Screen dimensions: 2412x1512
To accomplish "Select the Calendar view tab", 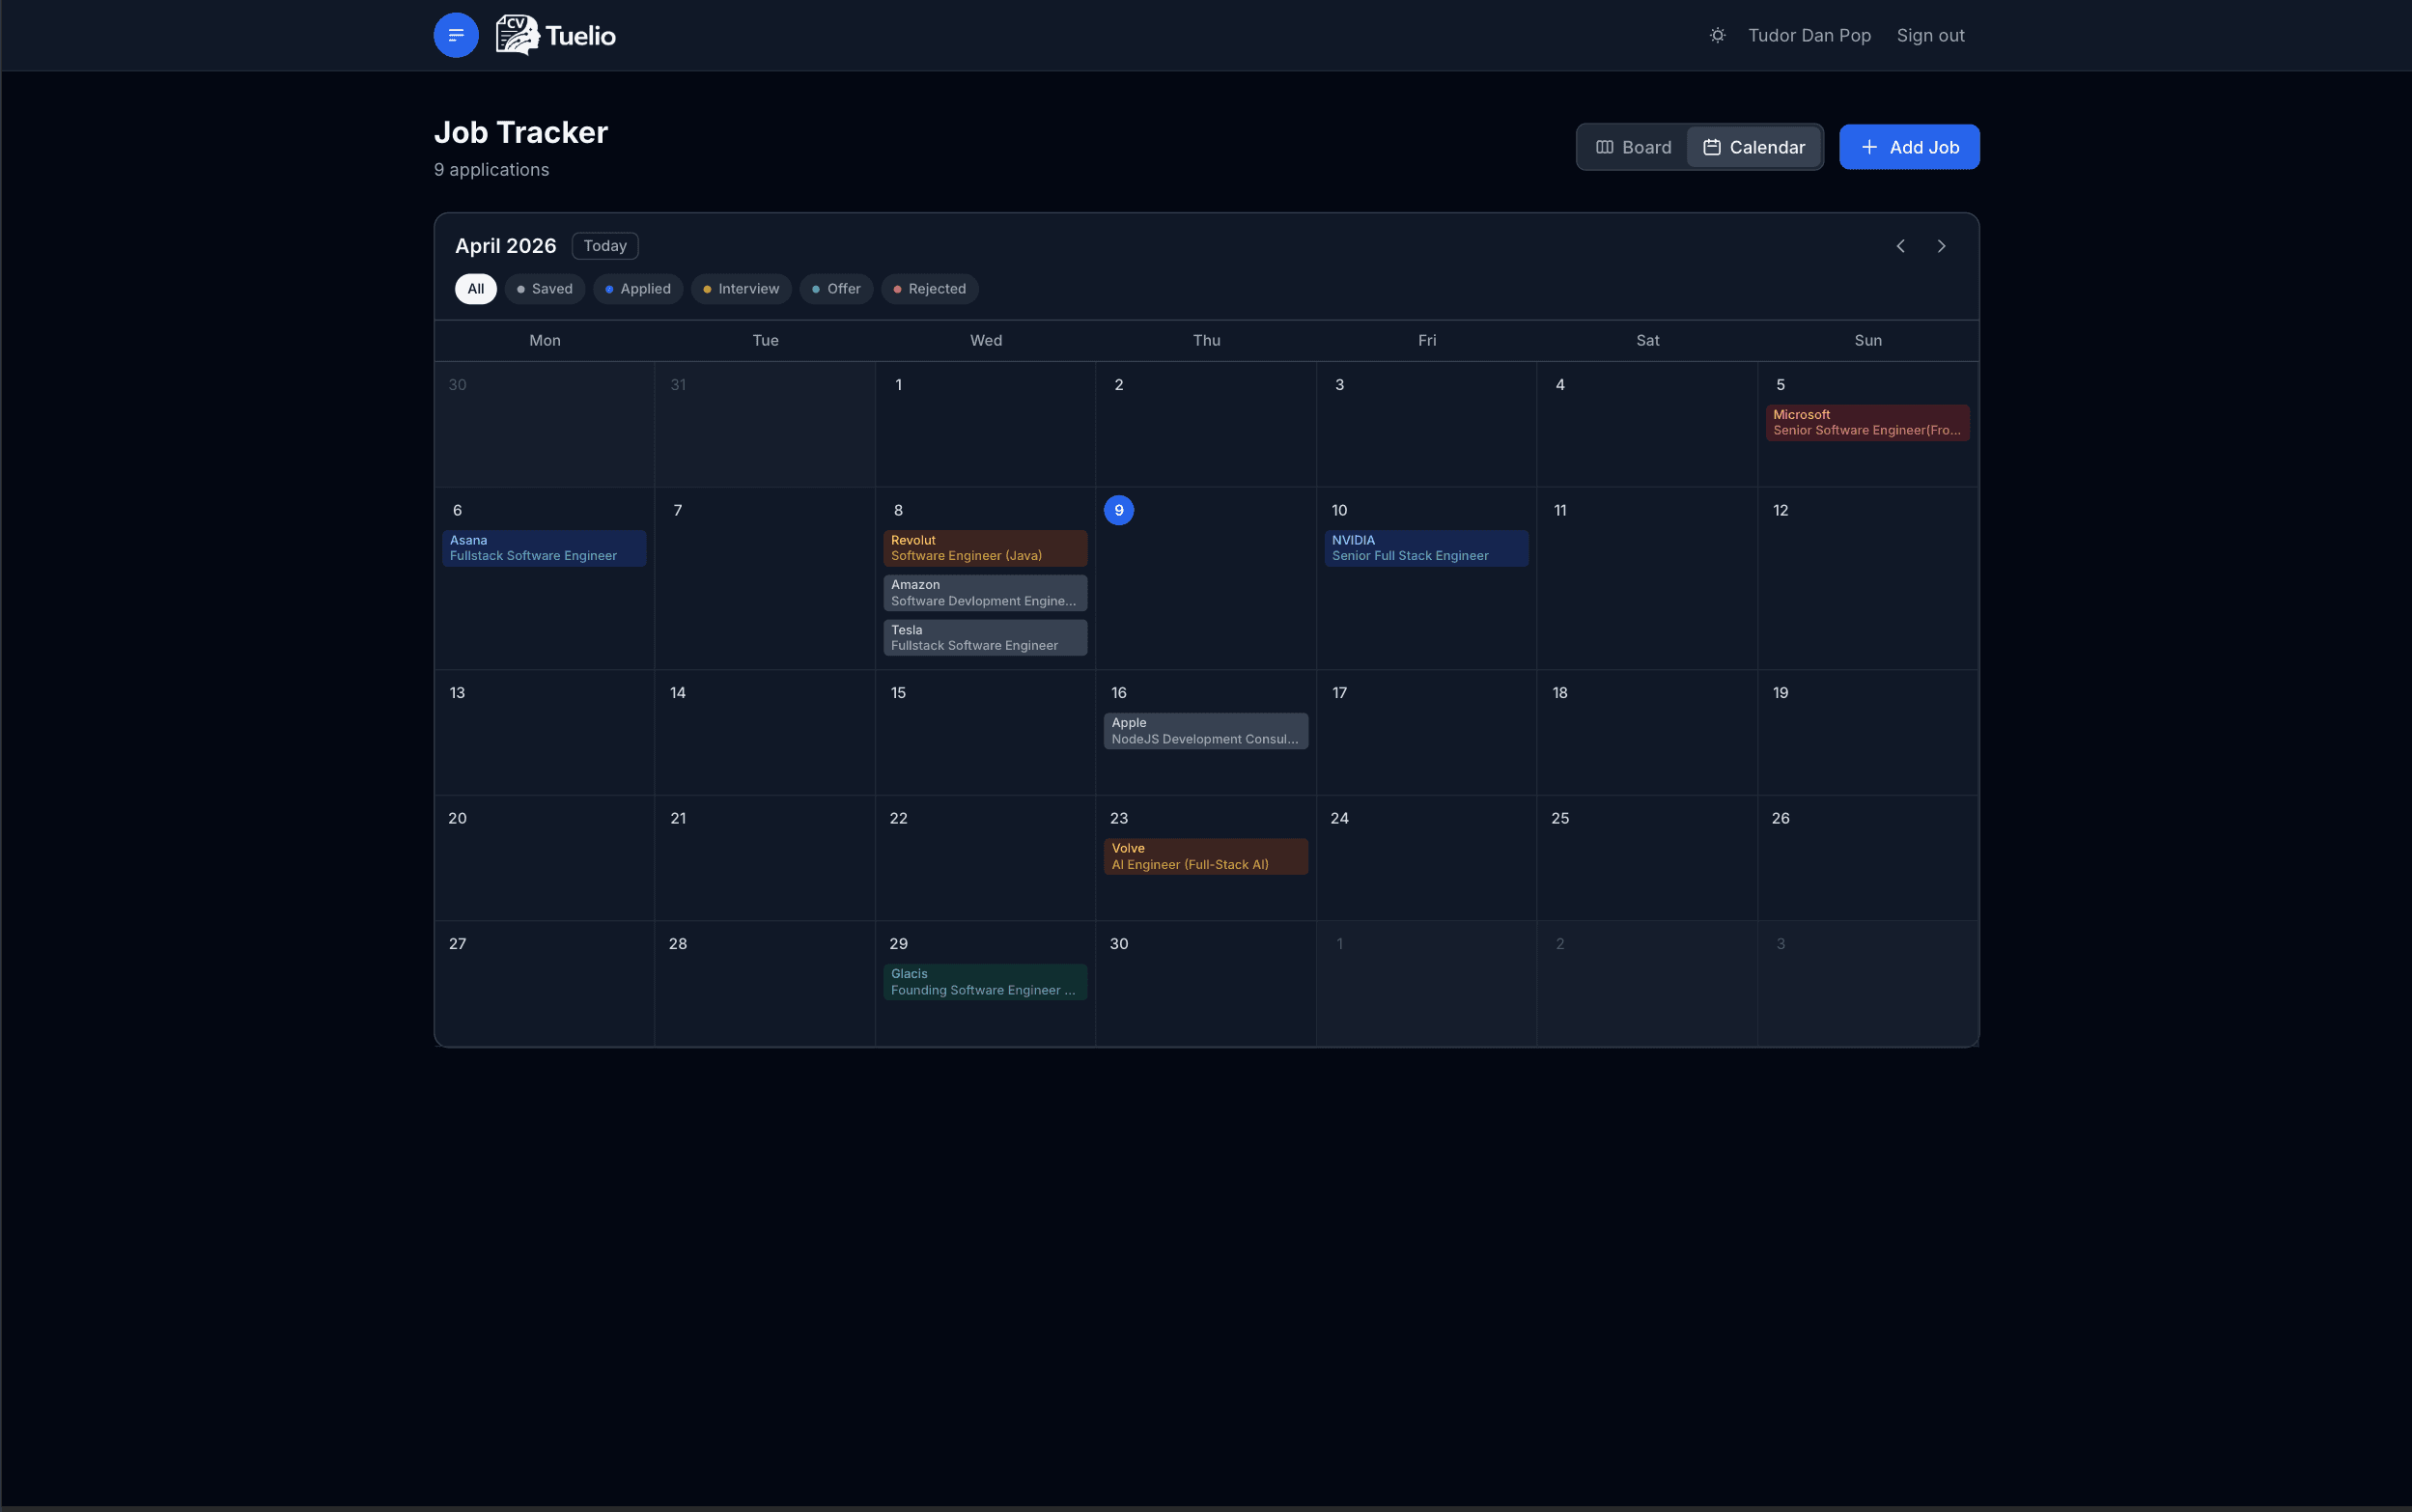I will pyautogui.click(x=1755, y=146).
